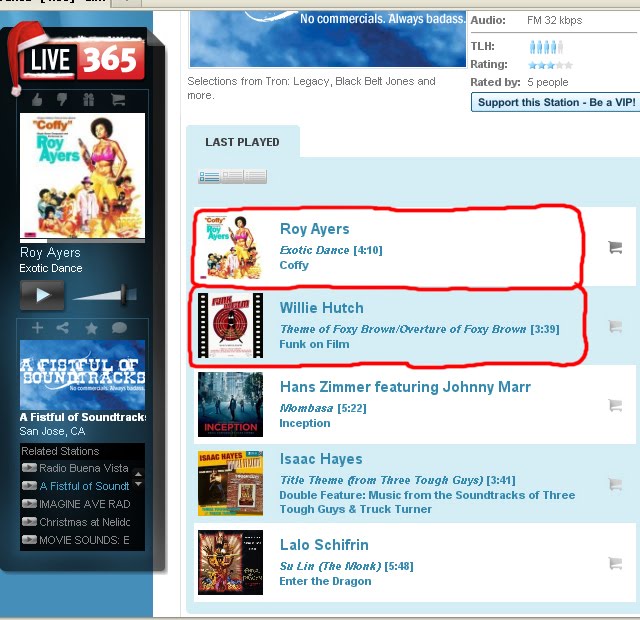This screenshot has width=640, height=620.
Task: Open Enter the Dragon album link
Action: [325, 581]
